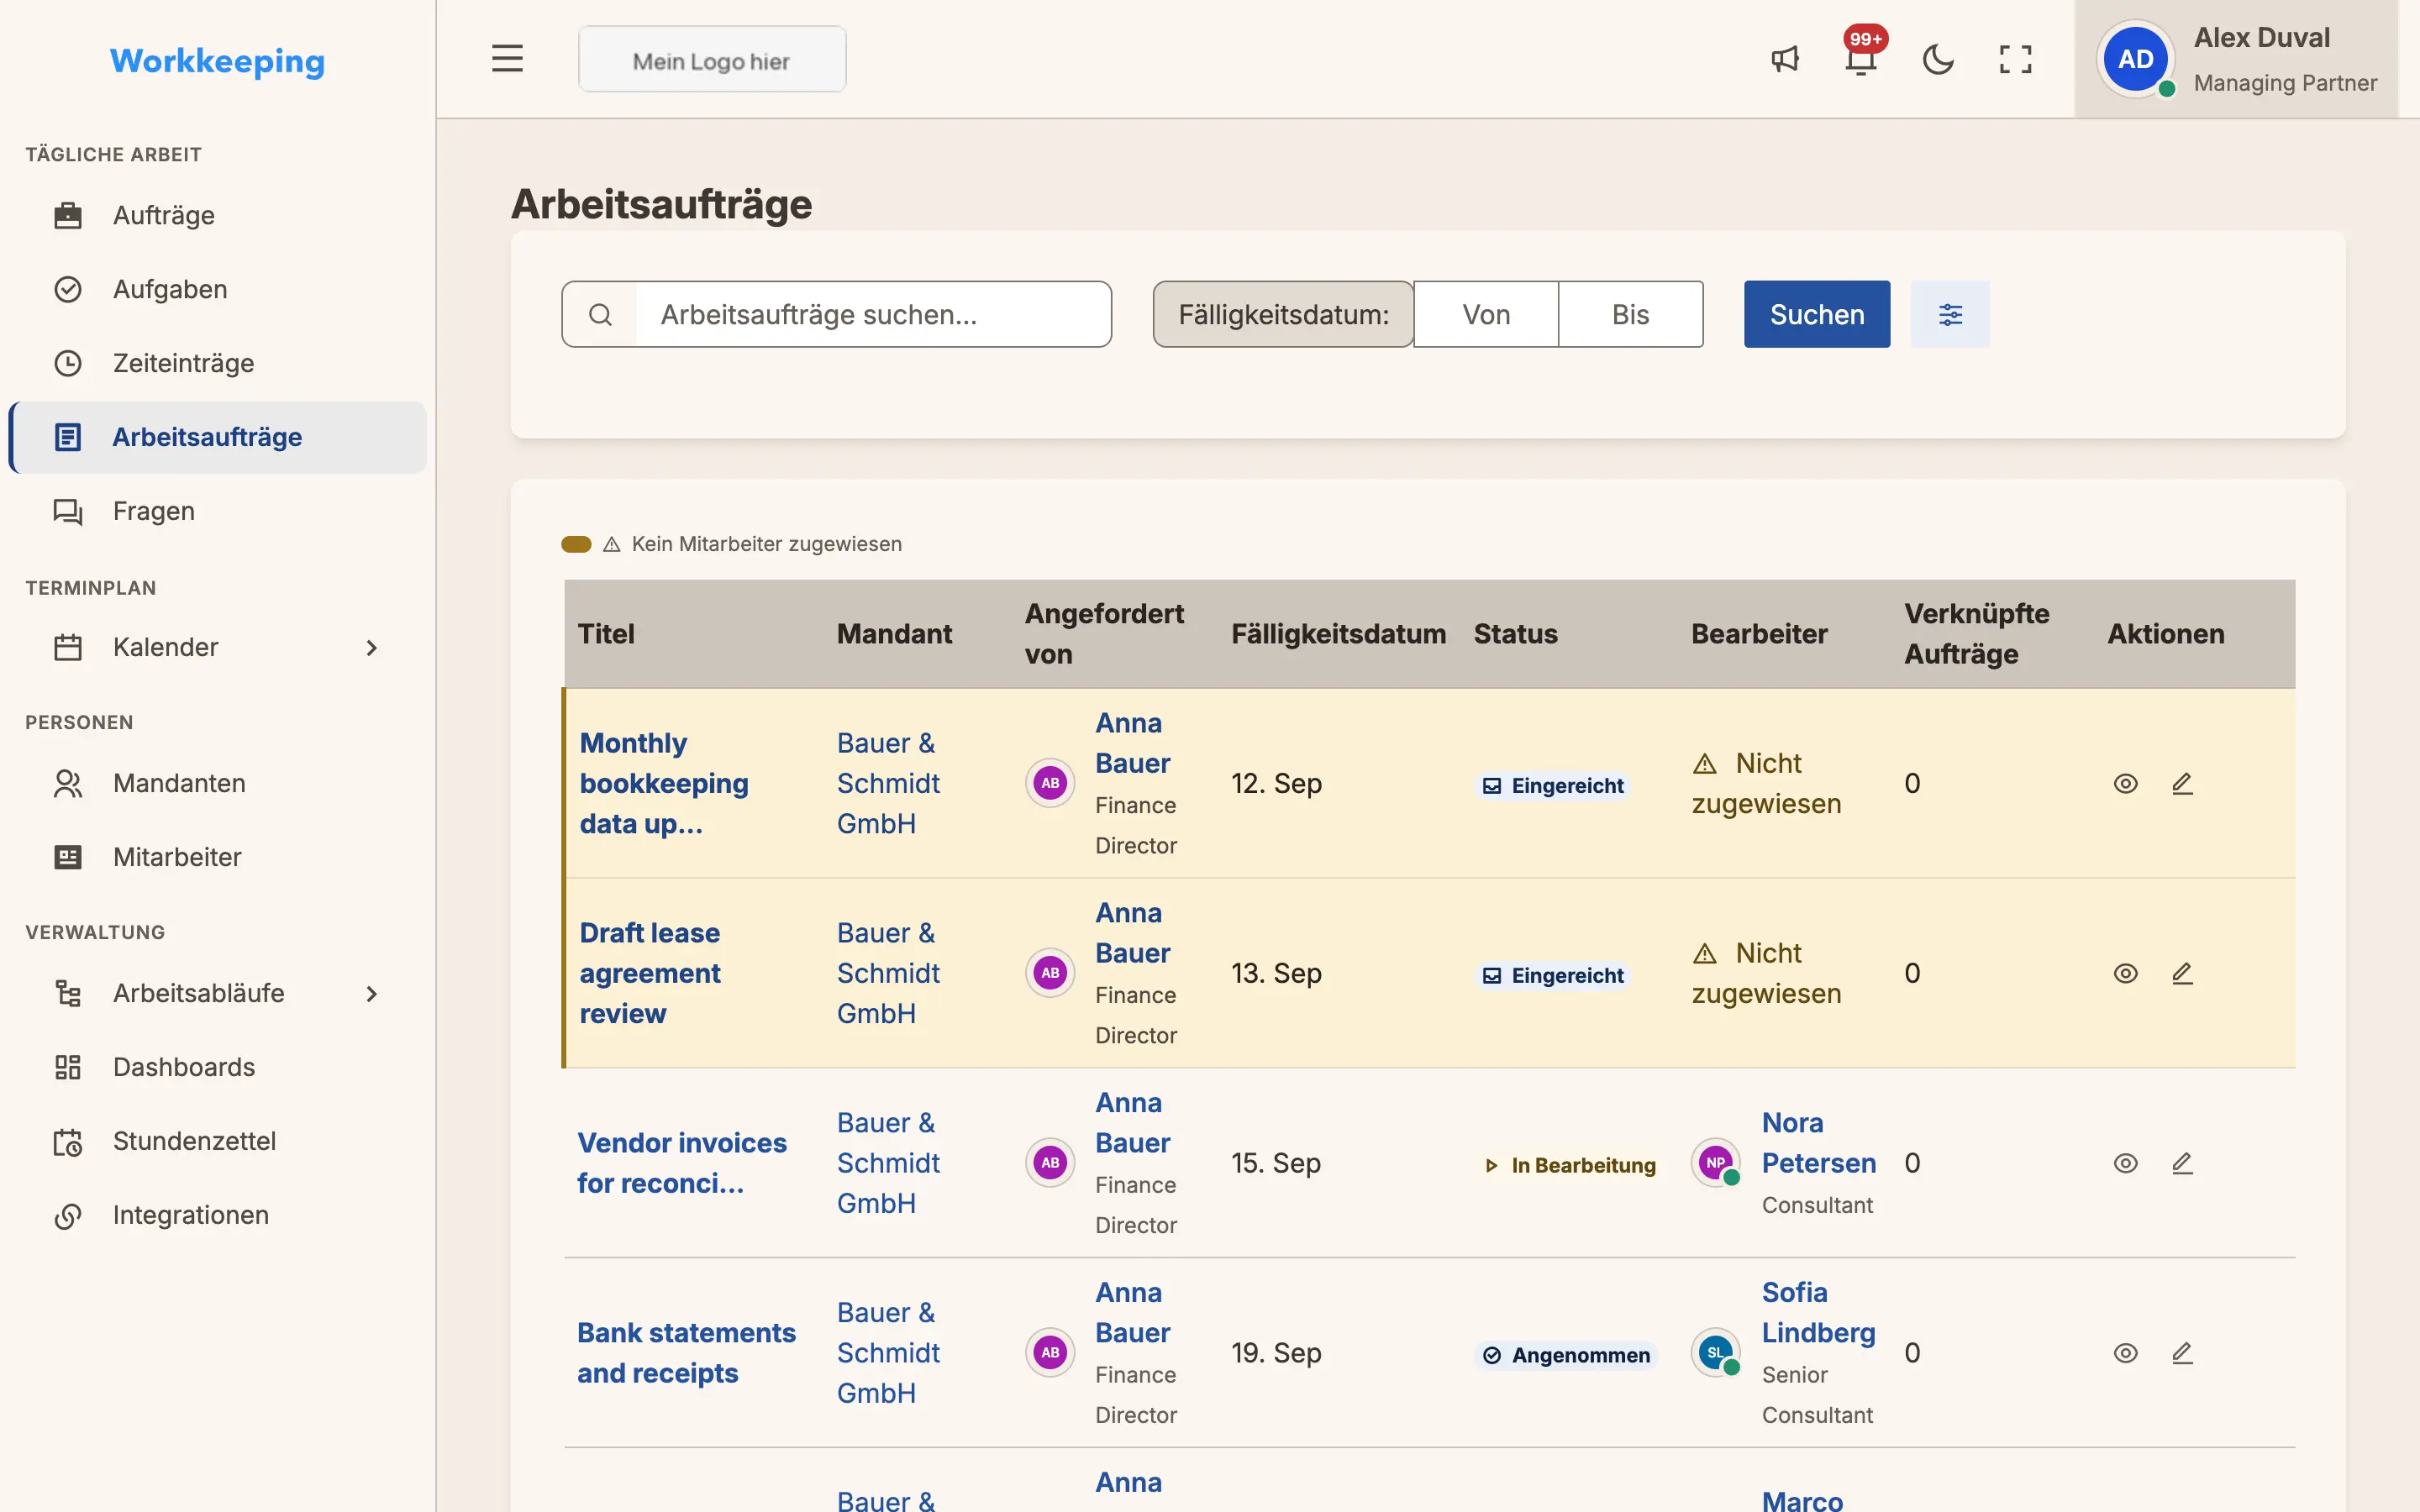2420x1512 pixels.
Task: Open advanced filter sliders icon
Action: (x=1950, y=314)
